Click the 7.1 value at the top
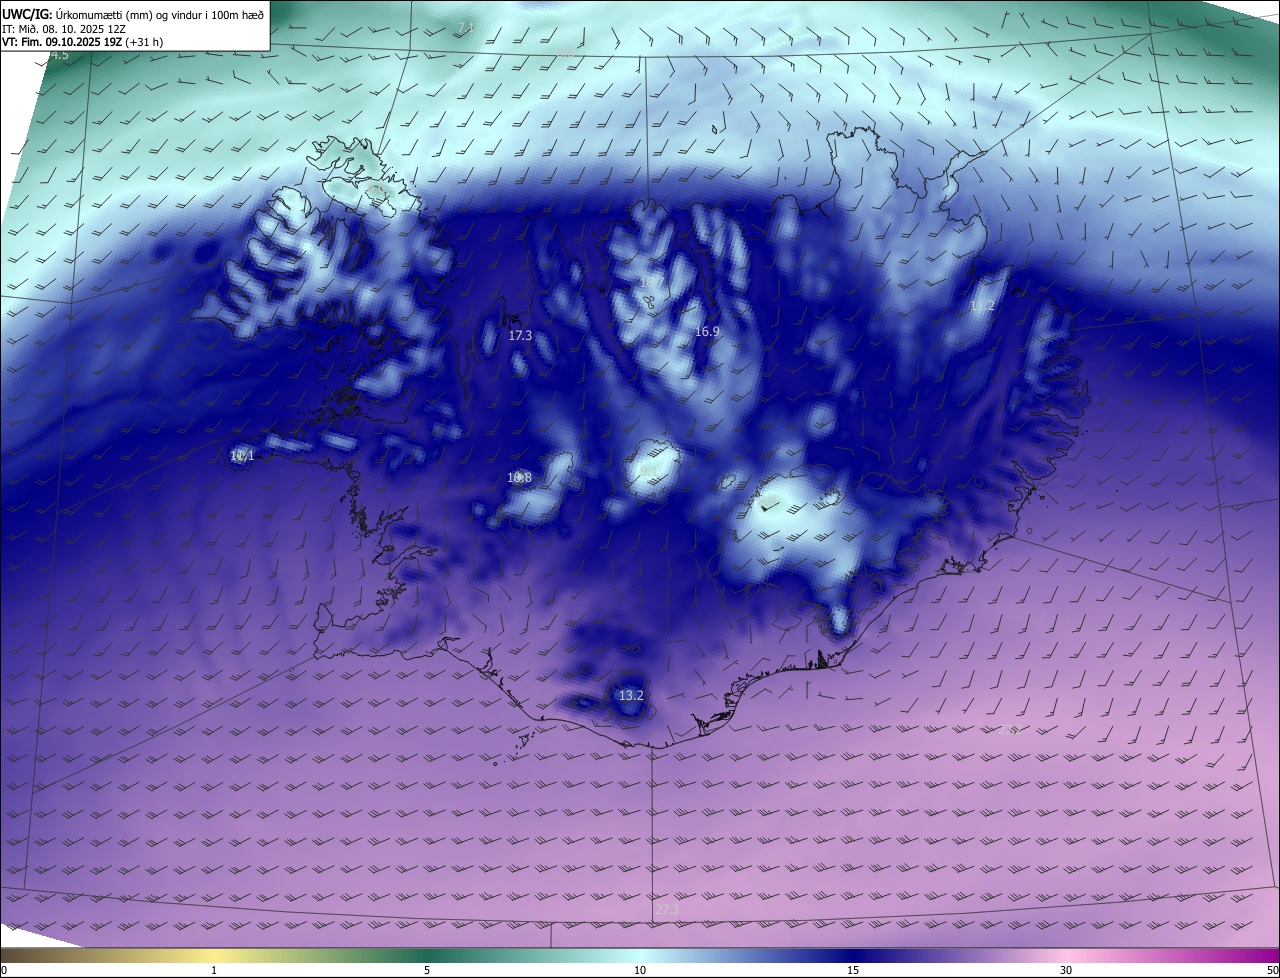Screen dimensions: 1280x978 465,27
